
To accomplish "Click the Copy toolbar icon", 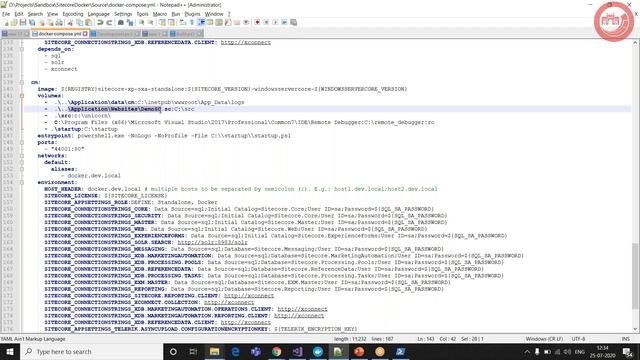I will (x=80, y=22).
